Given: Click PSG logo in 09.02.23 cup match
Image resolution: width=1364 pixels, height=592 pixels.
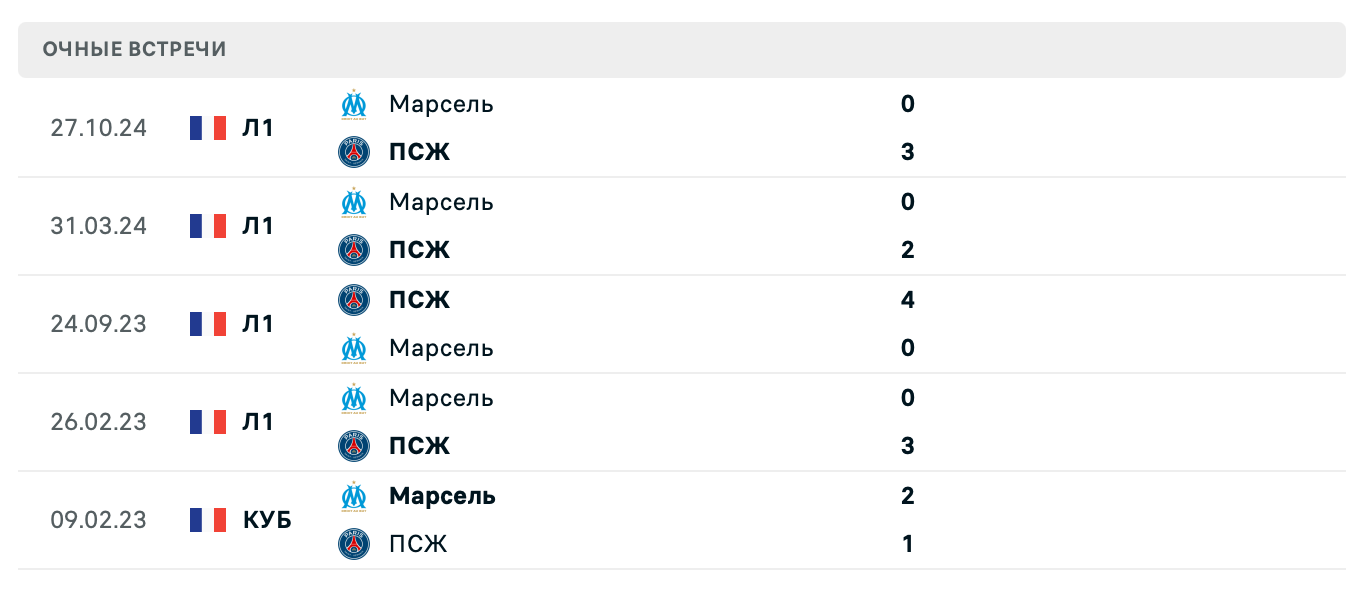Looking at the screenshot, I should pyautogui.click(x=354, y=544).
